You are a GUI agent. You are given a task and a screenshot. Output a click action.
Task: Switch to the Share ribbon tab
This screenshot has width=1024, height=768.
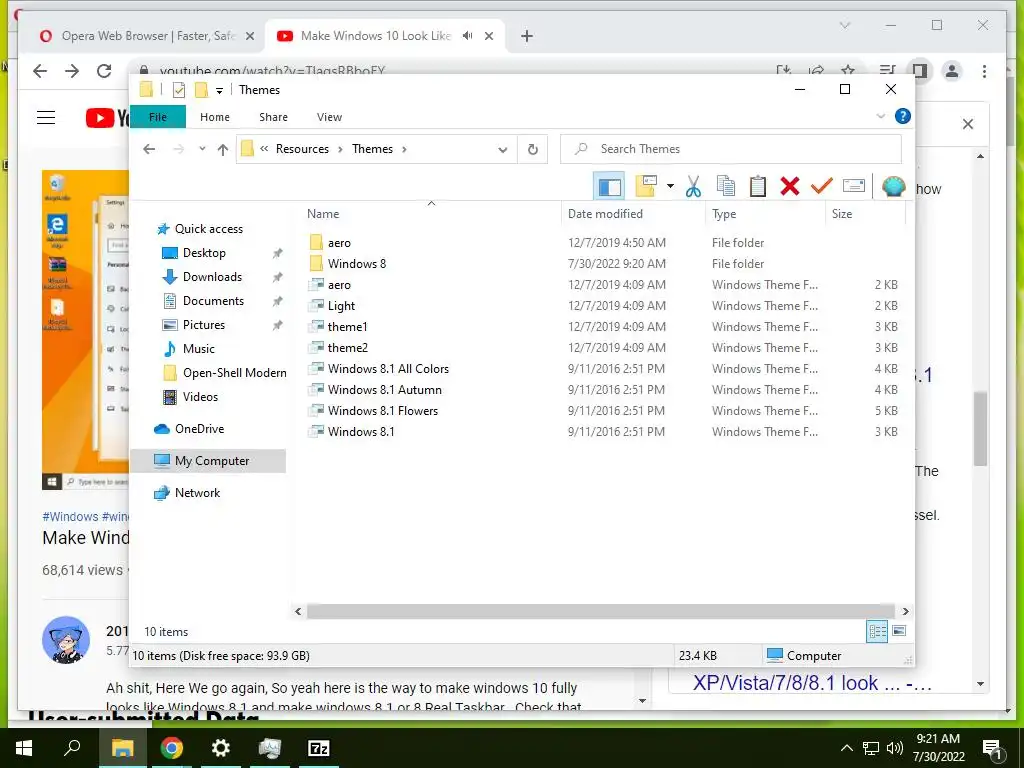coord(273,117)
